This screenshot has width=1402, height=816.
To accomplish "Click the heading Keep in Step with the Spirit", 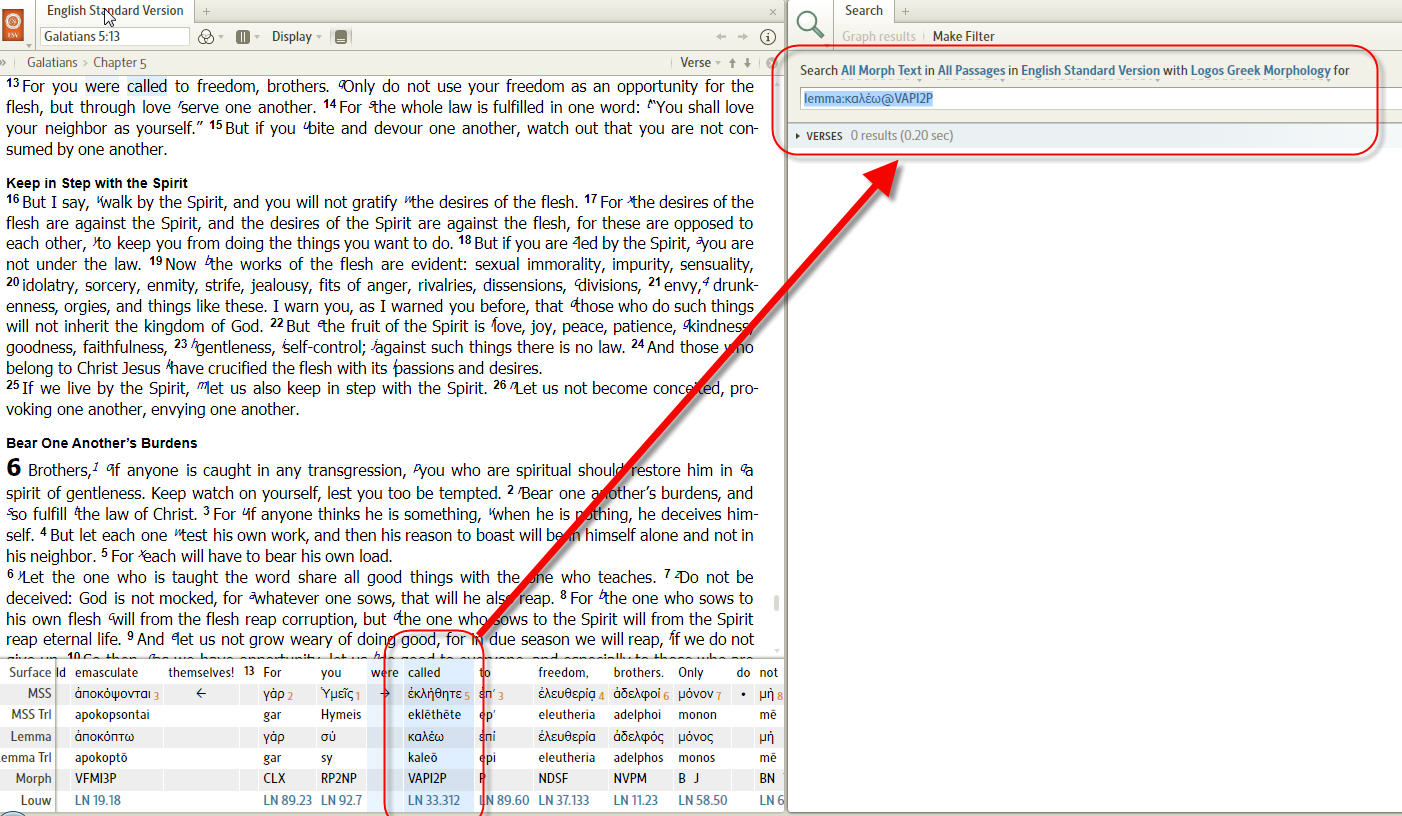I will coord(97,183).
